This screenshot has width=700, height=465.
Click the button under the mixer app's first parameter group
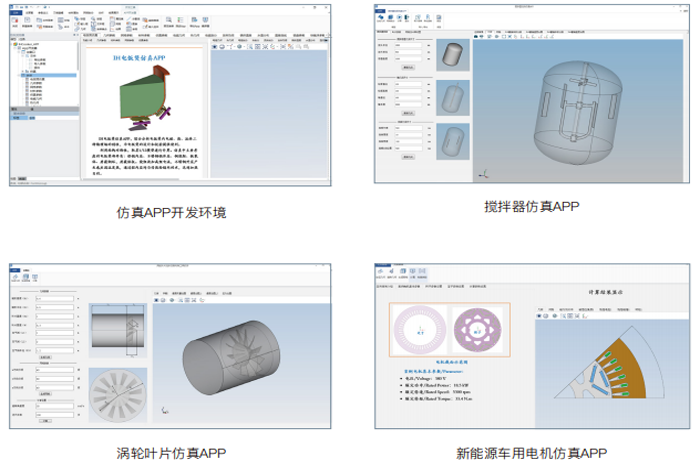coord(408,67)
